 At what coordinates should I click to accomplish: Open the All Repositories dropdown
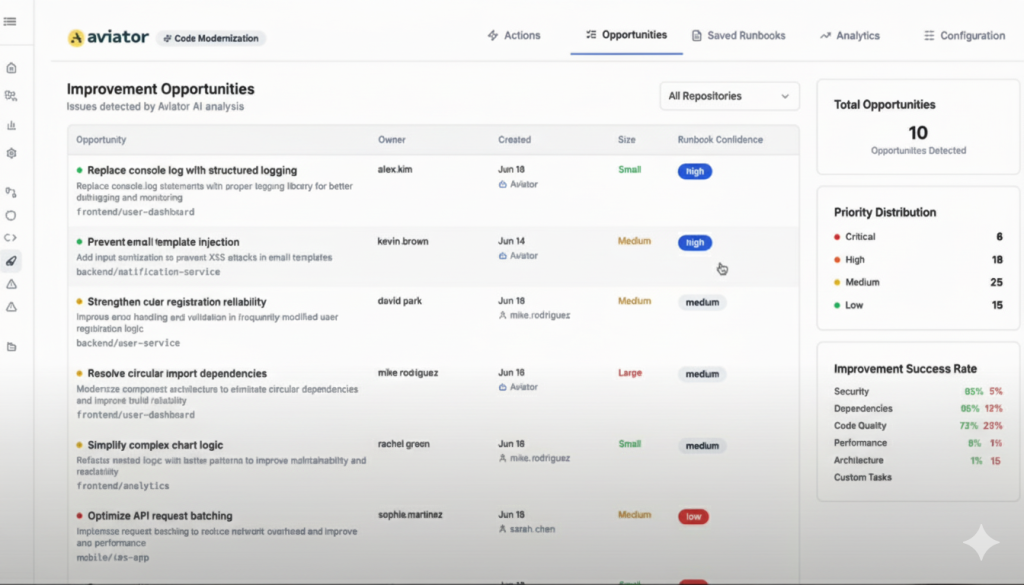pyautogui.click(x=729, y=96)
